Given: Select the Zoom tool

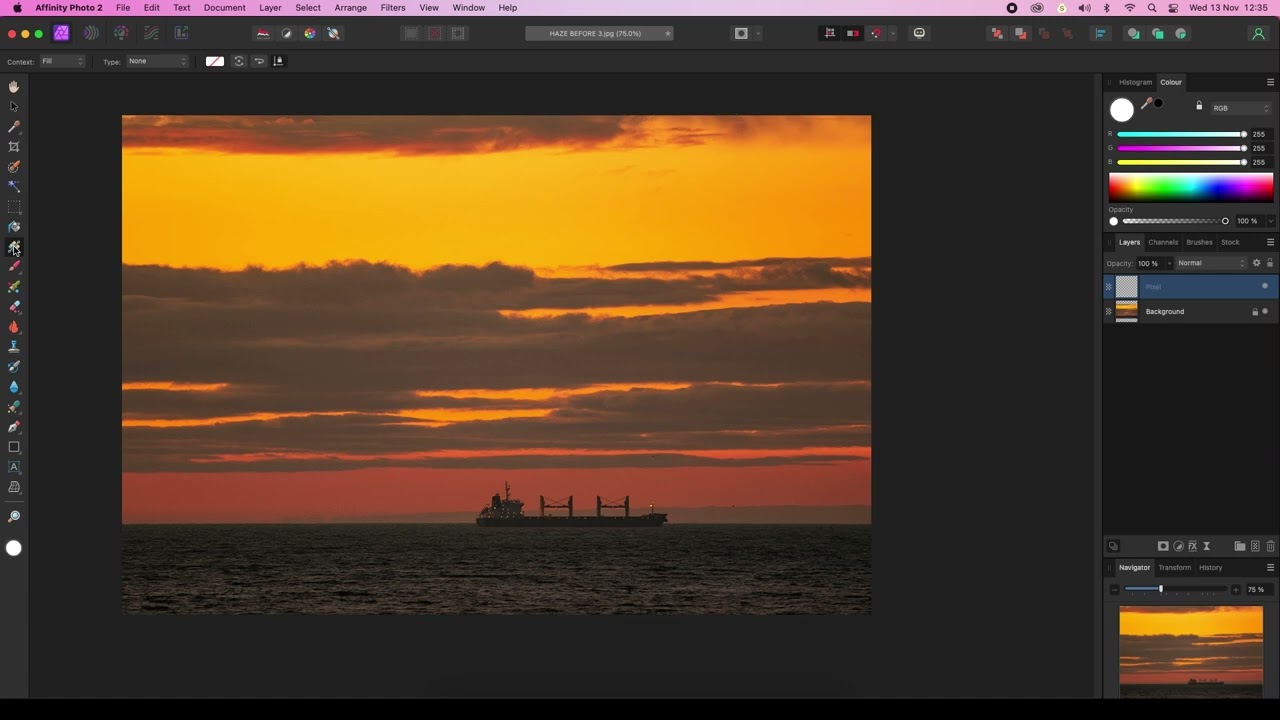Looking at the screenshot, I should pos(14,517).
